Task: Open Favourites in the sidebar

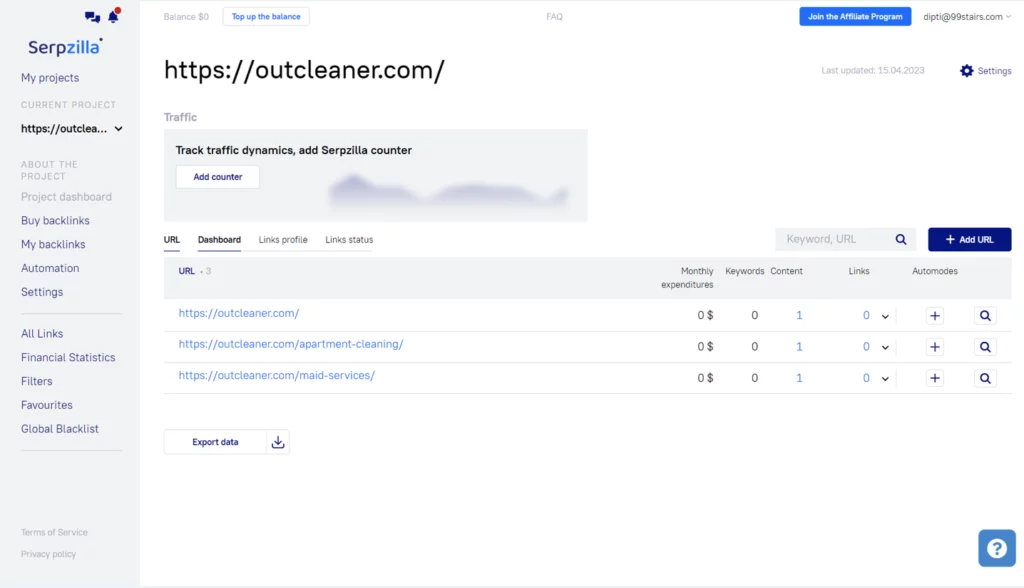Action: 46,405
